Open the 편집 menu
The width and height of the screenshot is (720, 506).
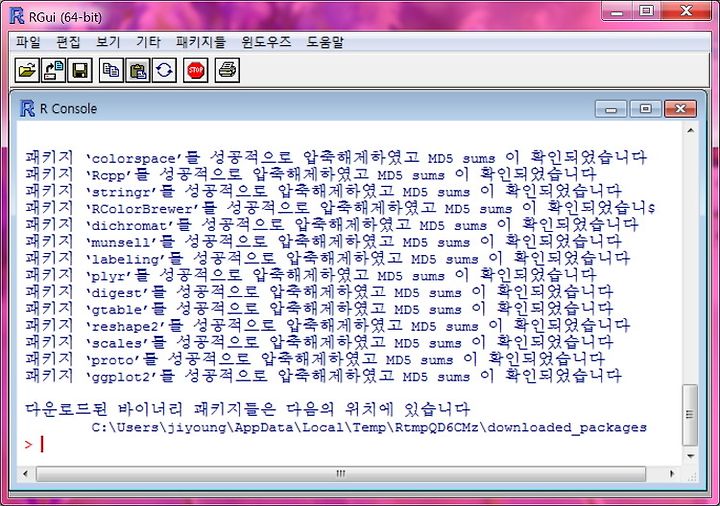(x=68, y=42)
